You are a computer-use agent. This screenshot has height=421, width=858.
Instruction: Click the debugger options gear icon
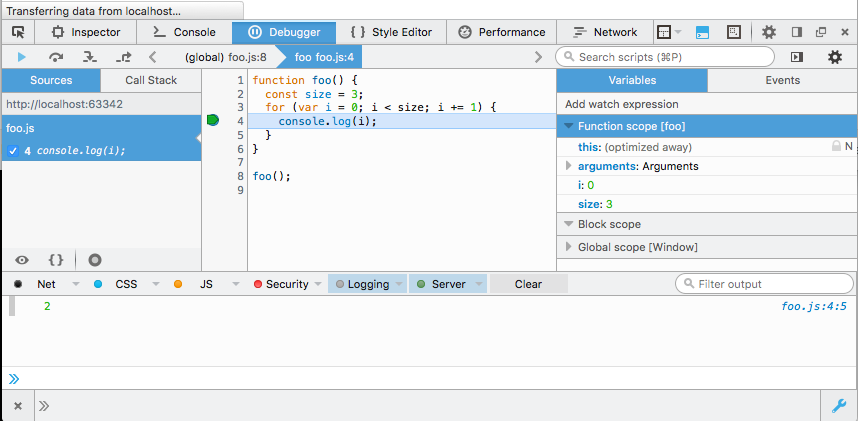[x=834, y=57]
